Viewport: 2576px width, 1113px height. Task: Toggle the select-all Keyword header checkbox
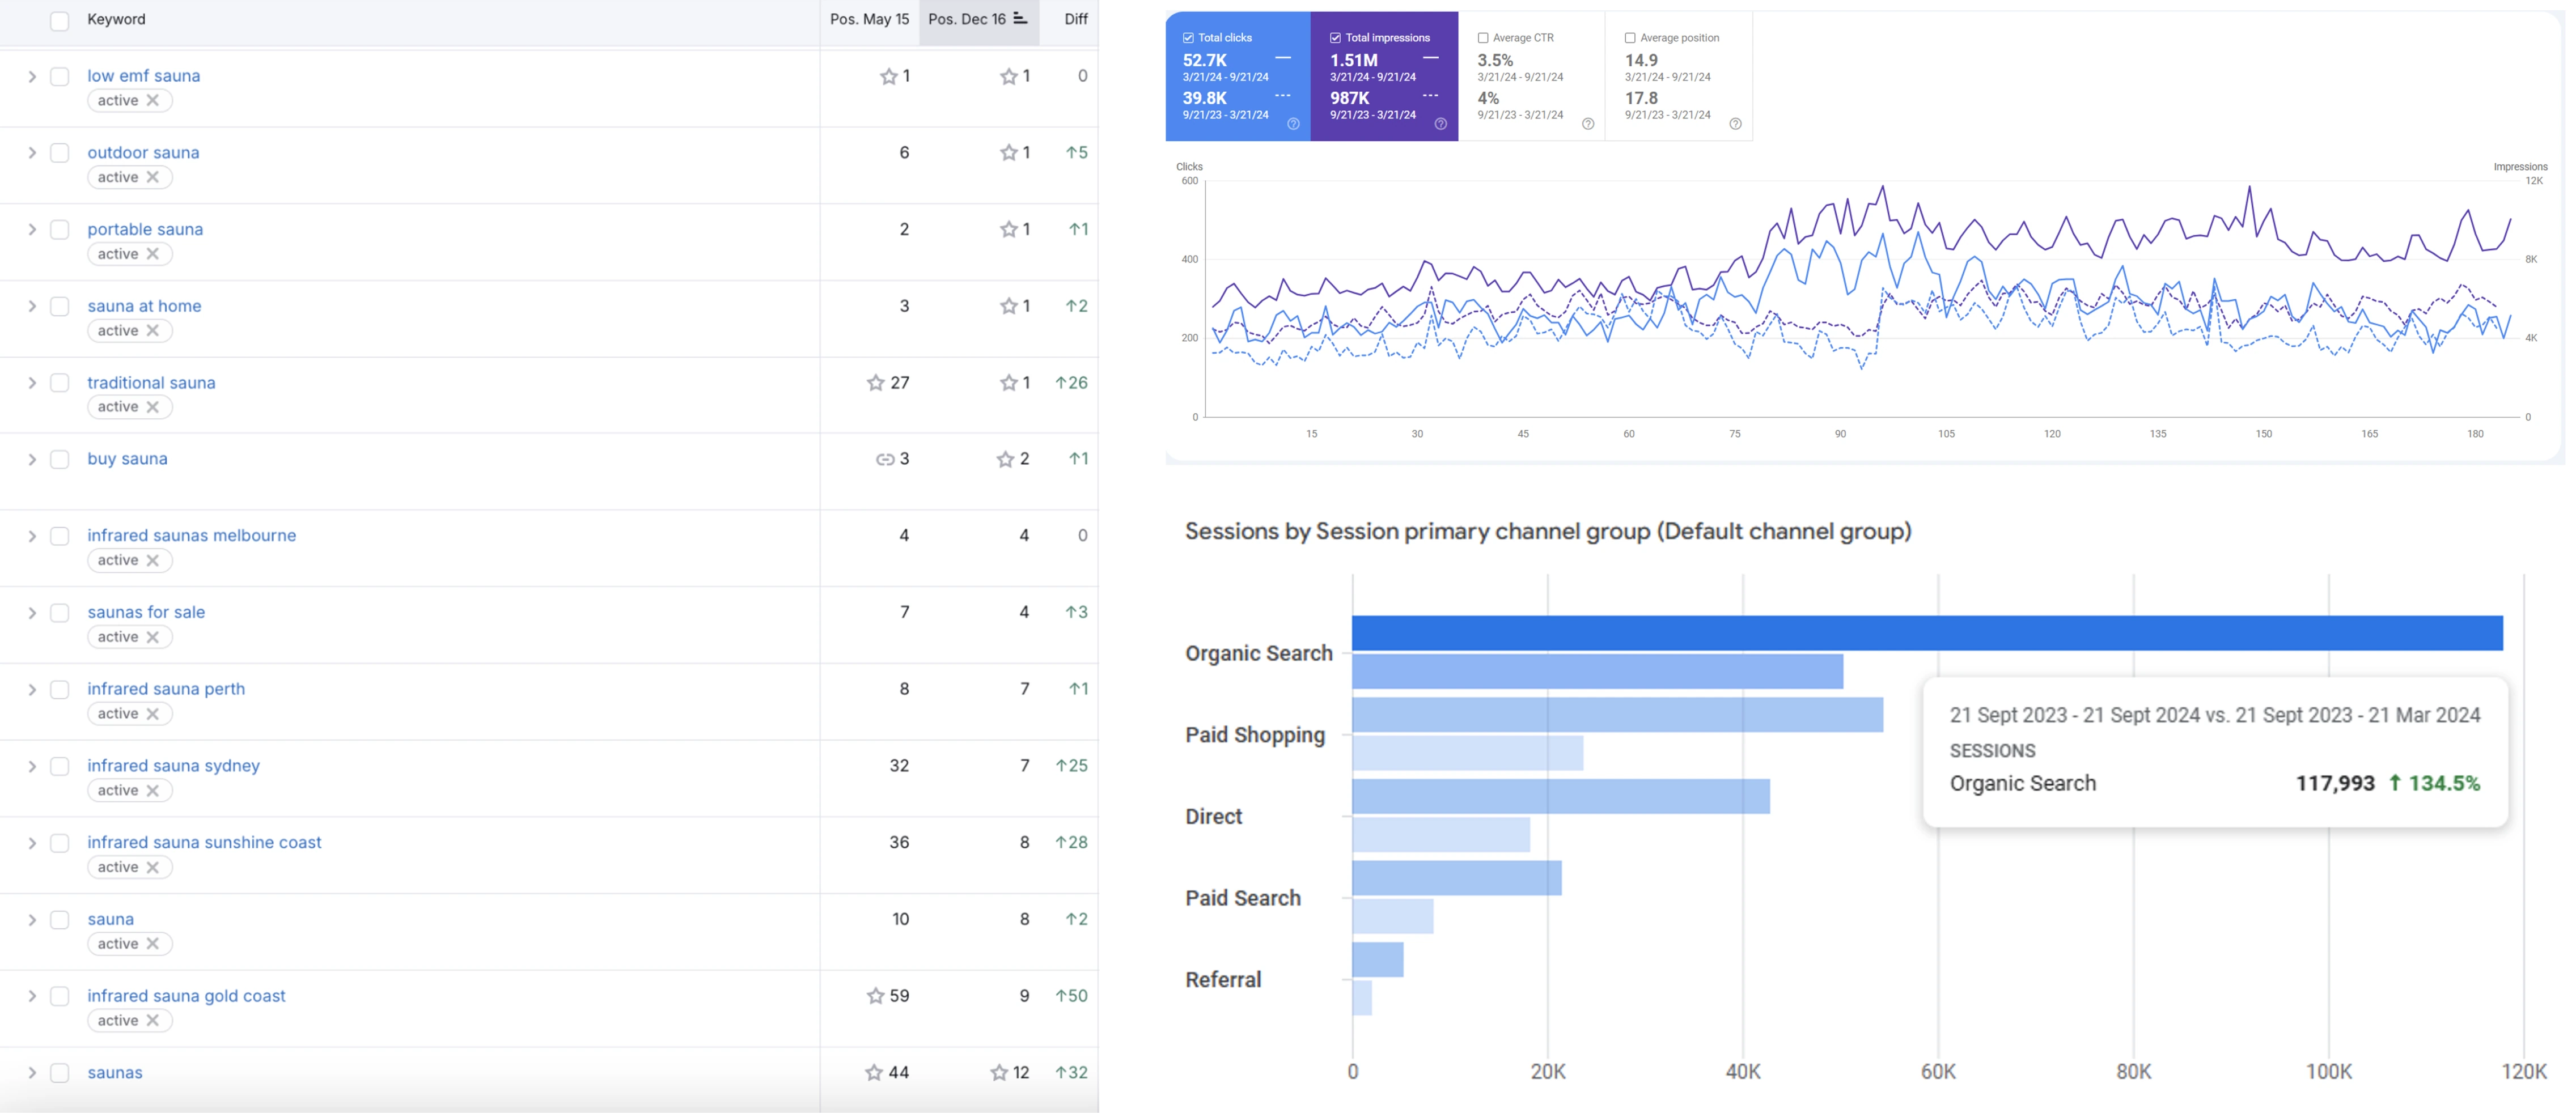[x=60, y=21]
